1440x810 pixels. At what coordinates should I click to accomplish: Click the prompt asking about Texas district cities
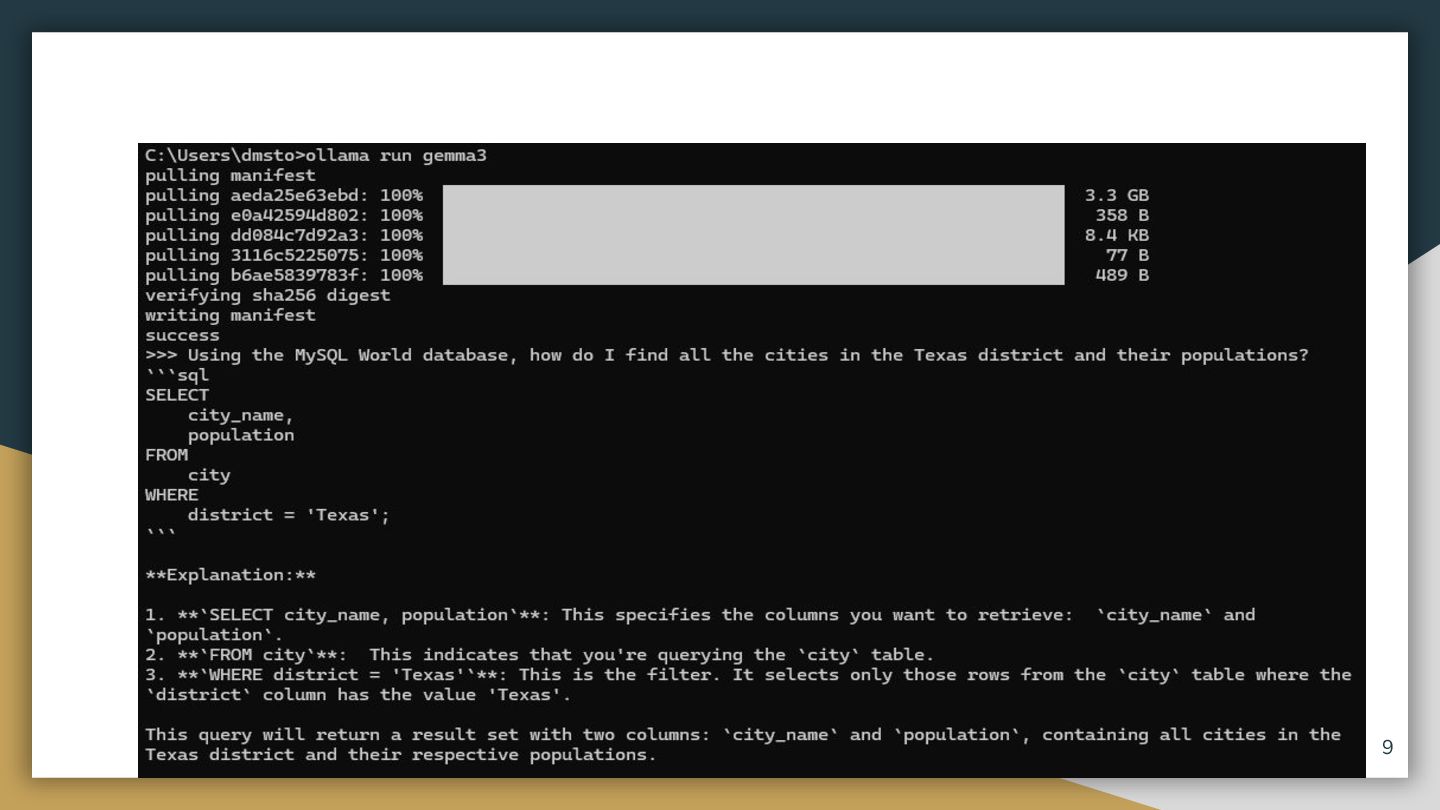tap(727, 356)
